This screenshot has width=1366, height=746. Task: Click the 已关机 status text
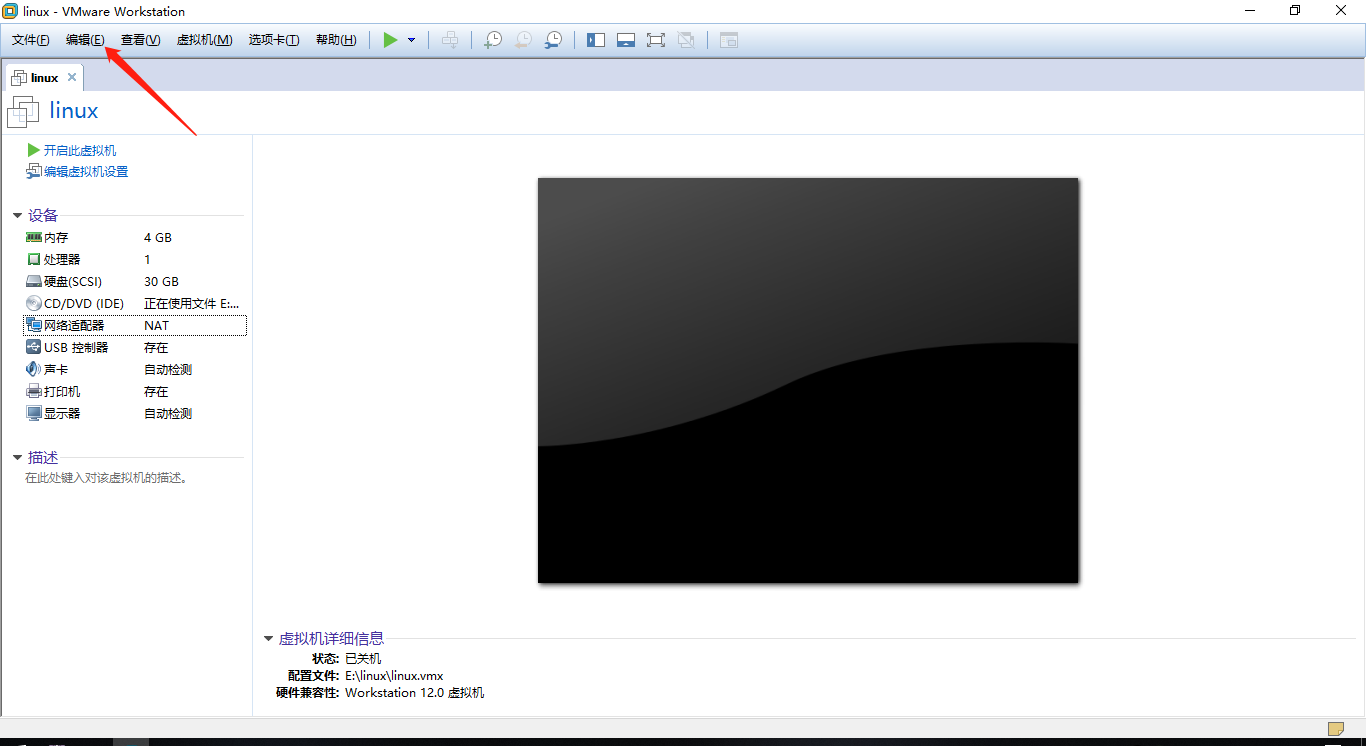tap(363, 659)
